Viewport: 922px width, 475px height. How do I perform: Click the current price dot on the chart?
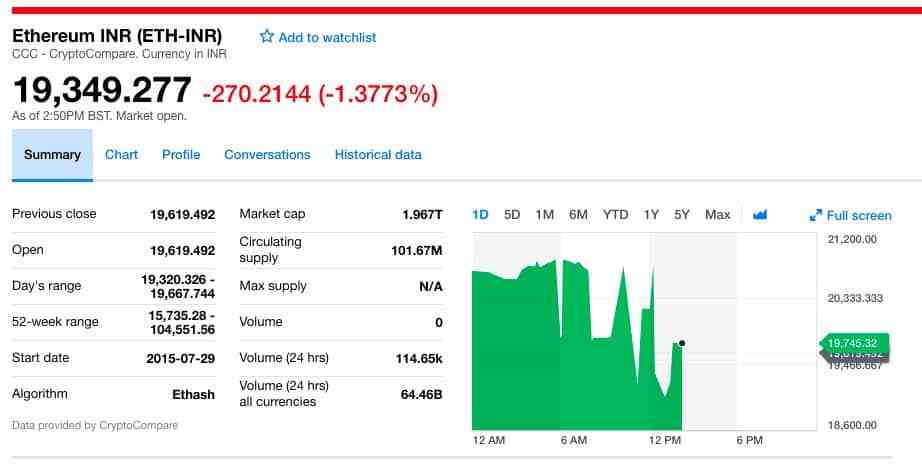682,343
